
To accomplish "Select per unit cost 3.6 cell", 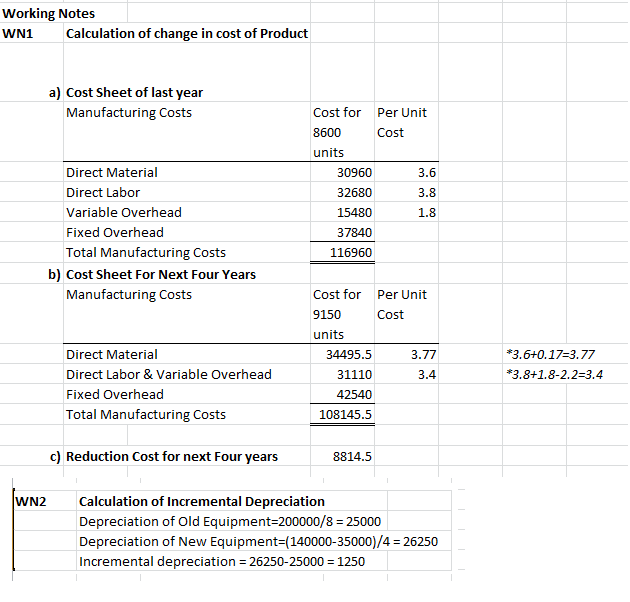I will click(x=427, y=172).
